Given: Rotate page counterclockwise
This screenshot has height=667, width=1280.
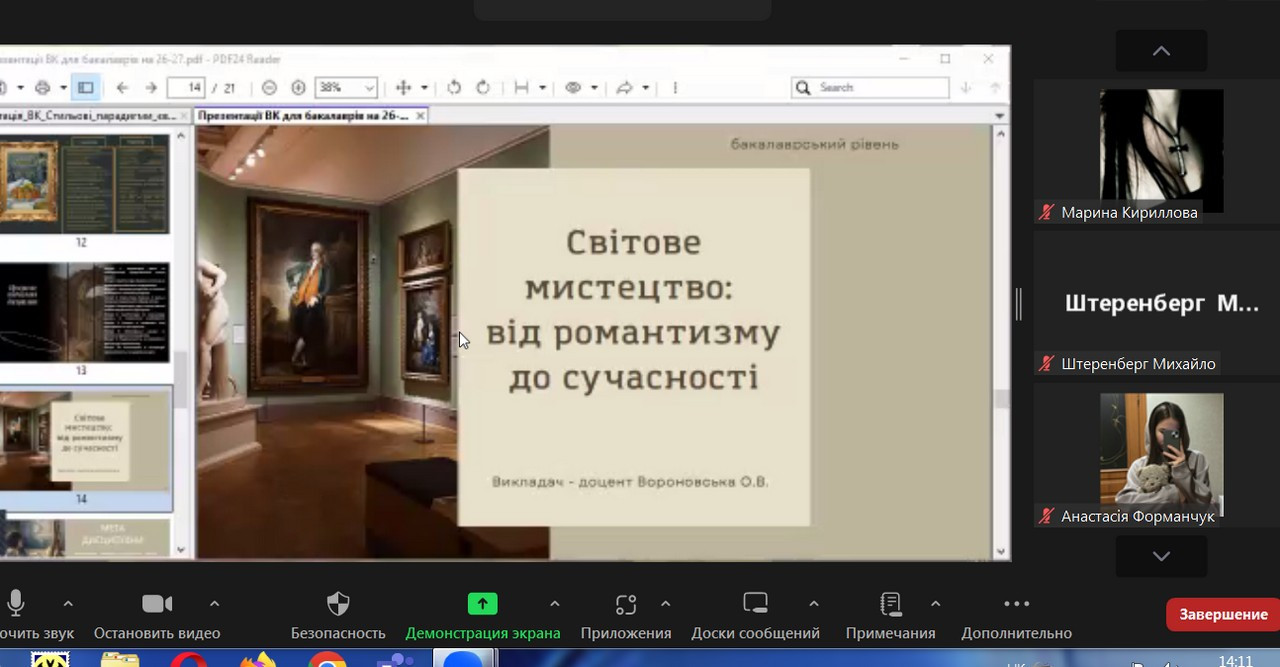Looking at the screenshot, I should (454, 88).
